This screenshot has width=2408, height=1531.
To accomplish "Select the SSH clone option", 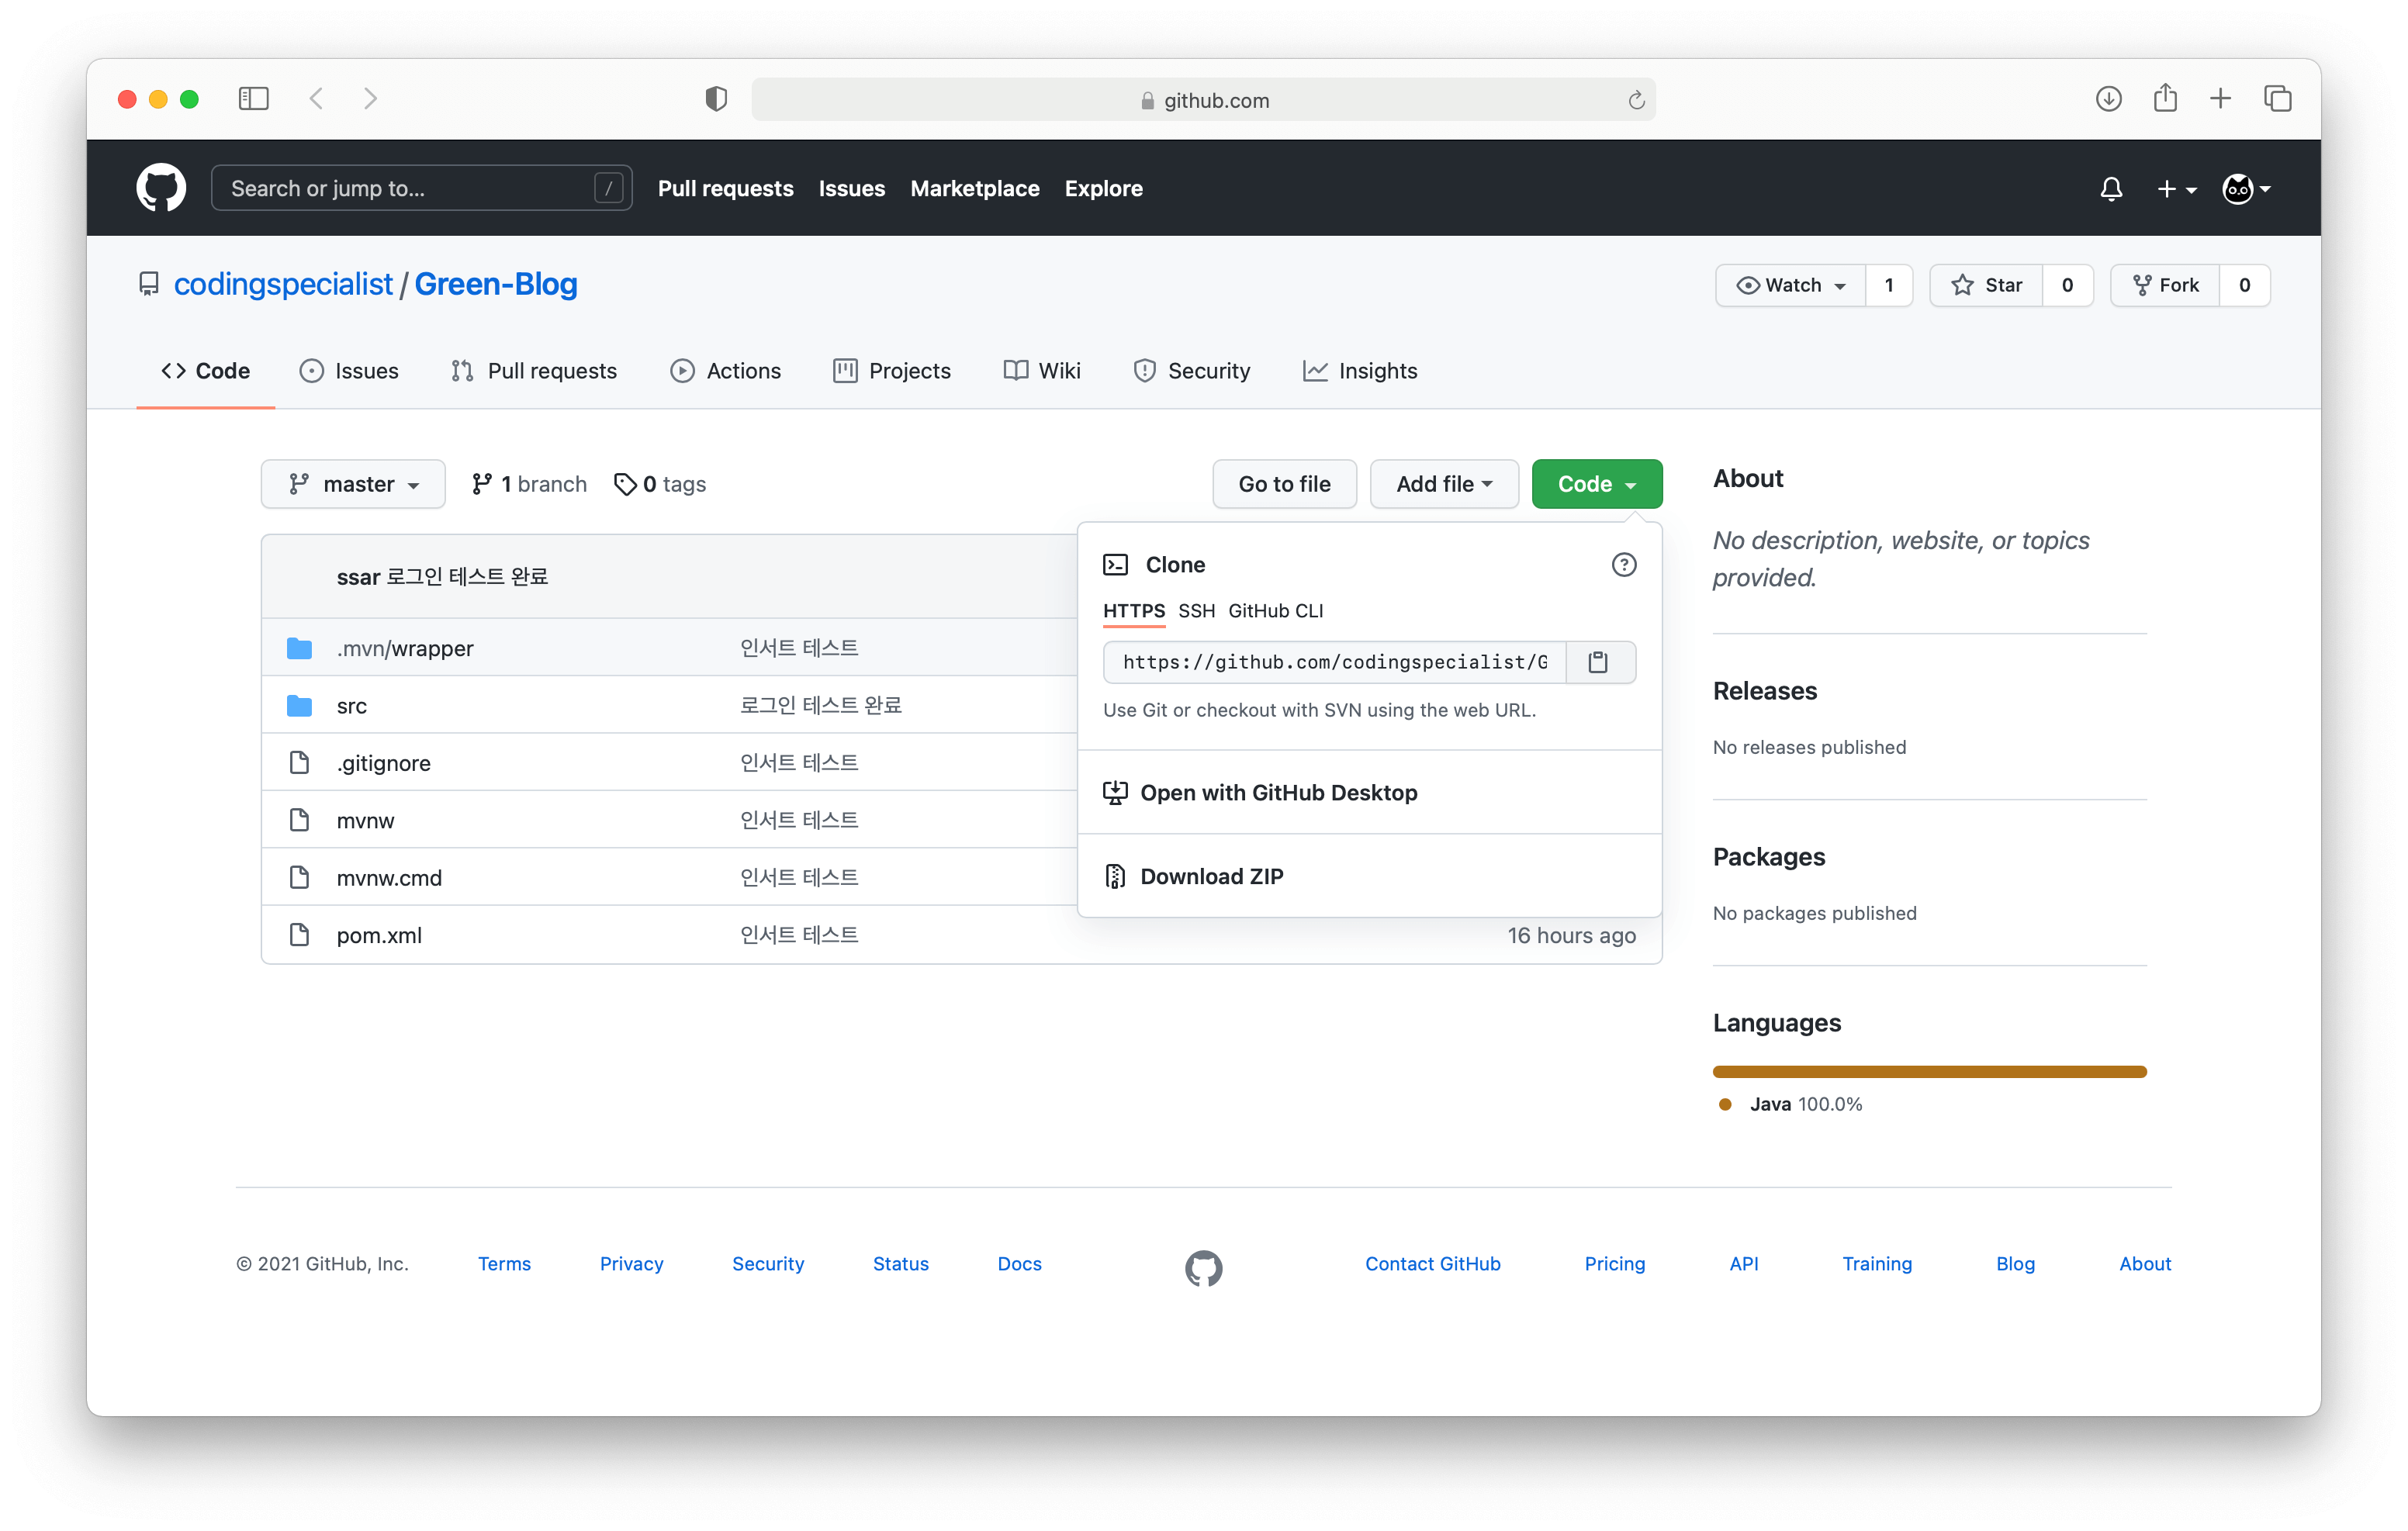I will click(x=1196, y=611).
